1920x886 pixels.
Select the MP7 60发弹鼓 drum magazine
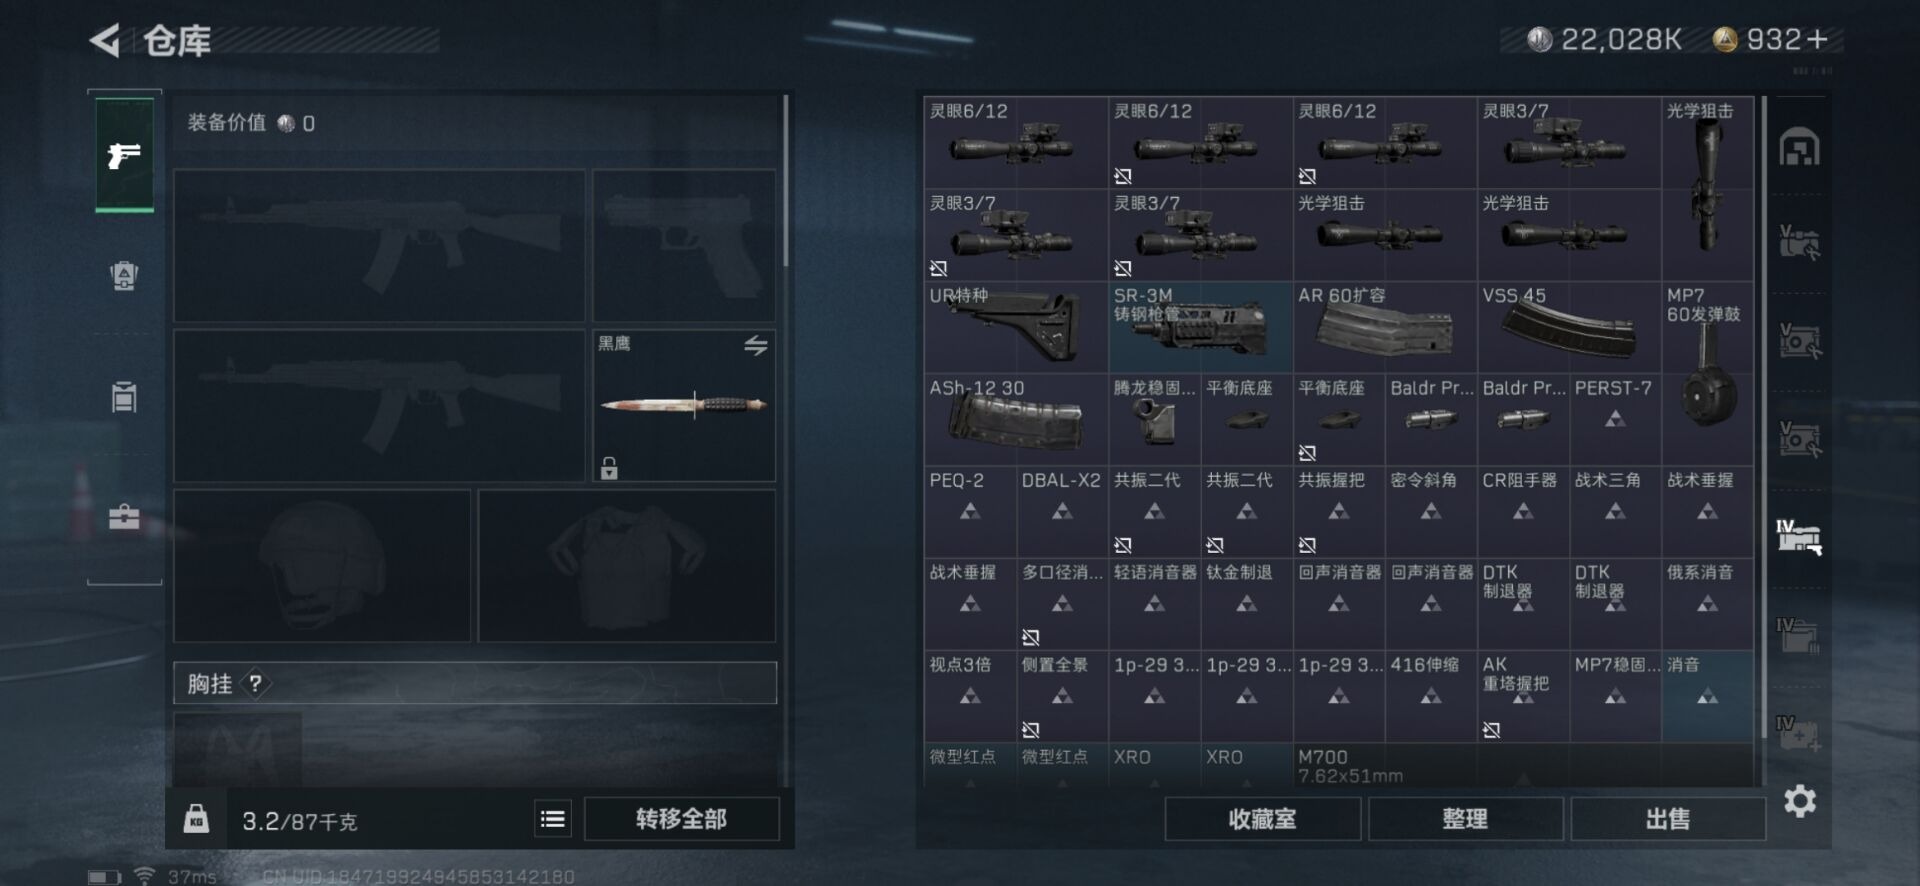click(1707, 372)
